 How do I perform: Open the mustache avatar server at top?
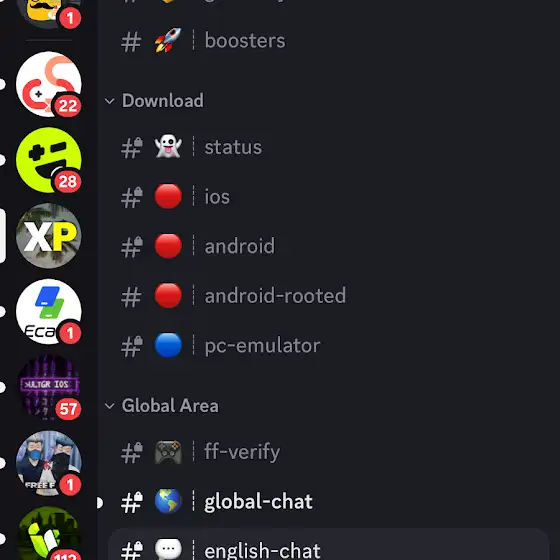pyautogui.click(x=49, y=11)
